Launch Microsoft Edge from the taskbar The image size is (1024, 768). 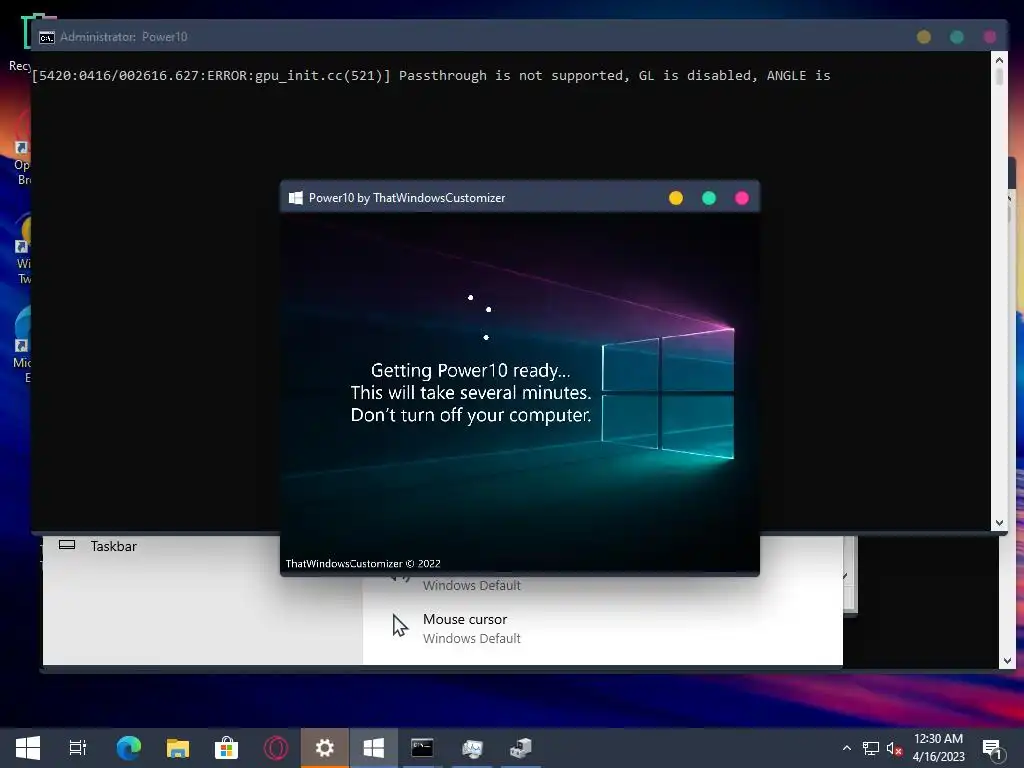[x=129, y=748]
